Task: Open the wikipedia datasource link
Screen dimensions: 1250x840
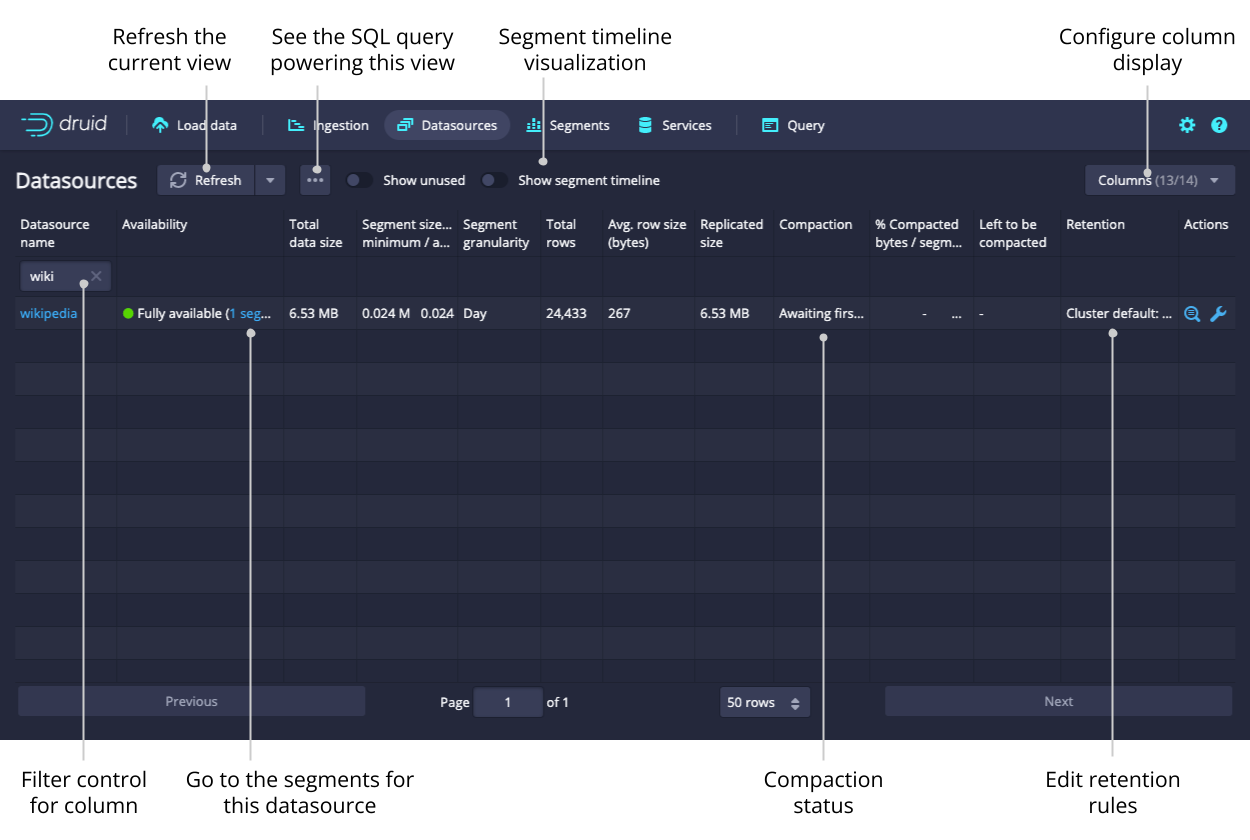Action: [x=48, y=314]
